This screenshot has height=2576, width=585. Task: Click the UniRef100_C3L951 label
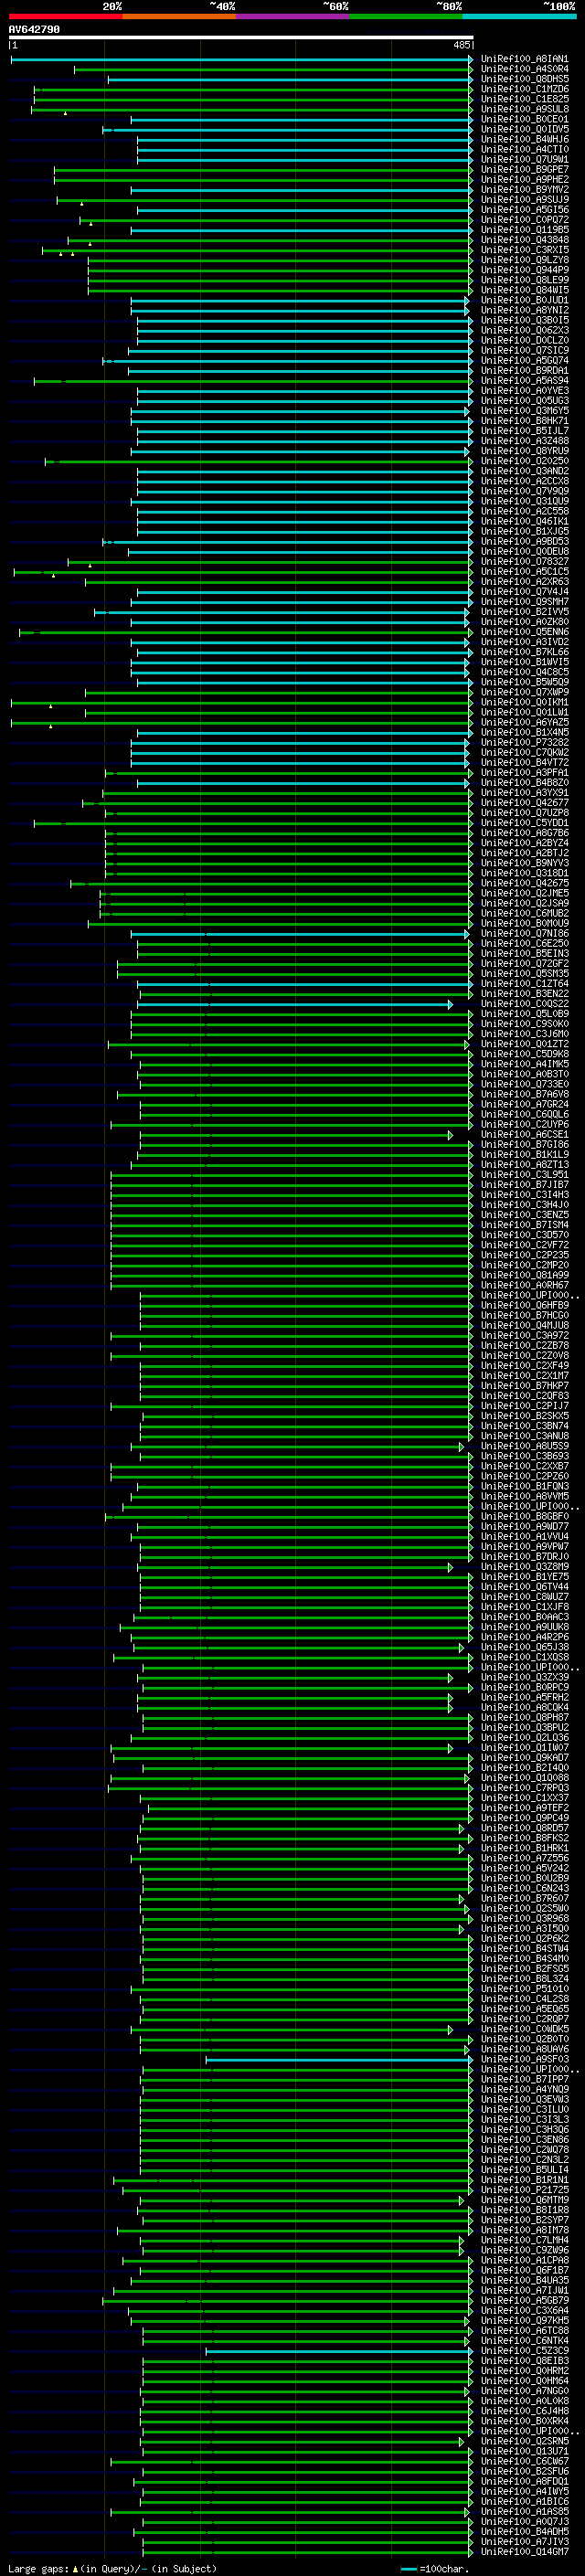point(524,1175)
